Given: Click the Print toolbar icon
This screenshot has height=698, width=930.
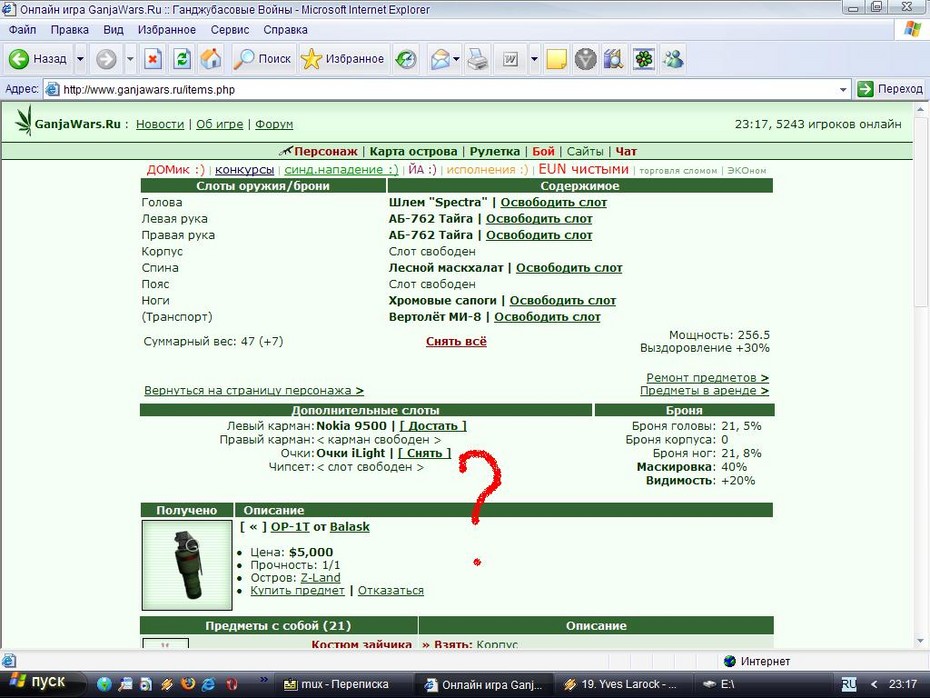Looking at the screenshot, I should [477, 59].
